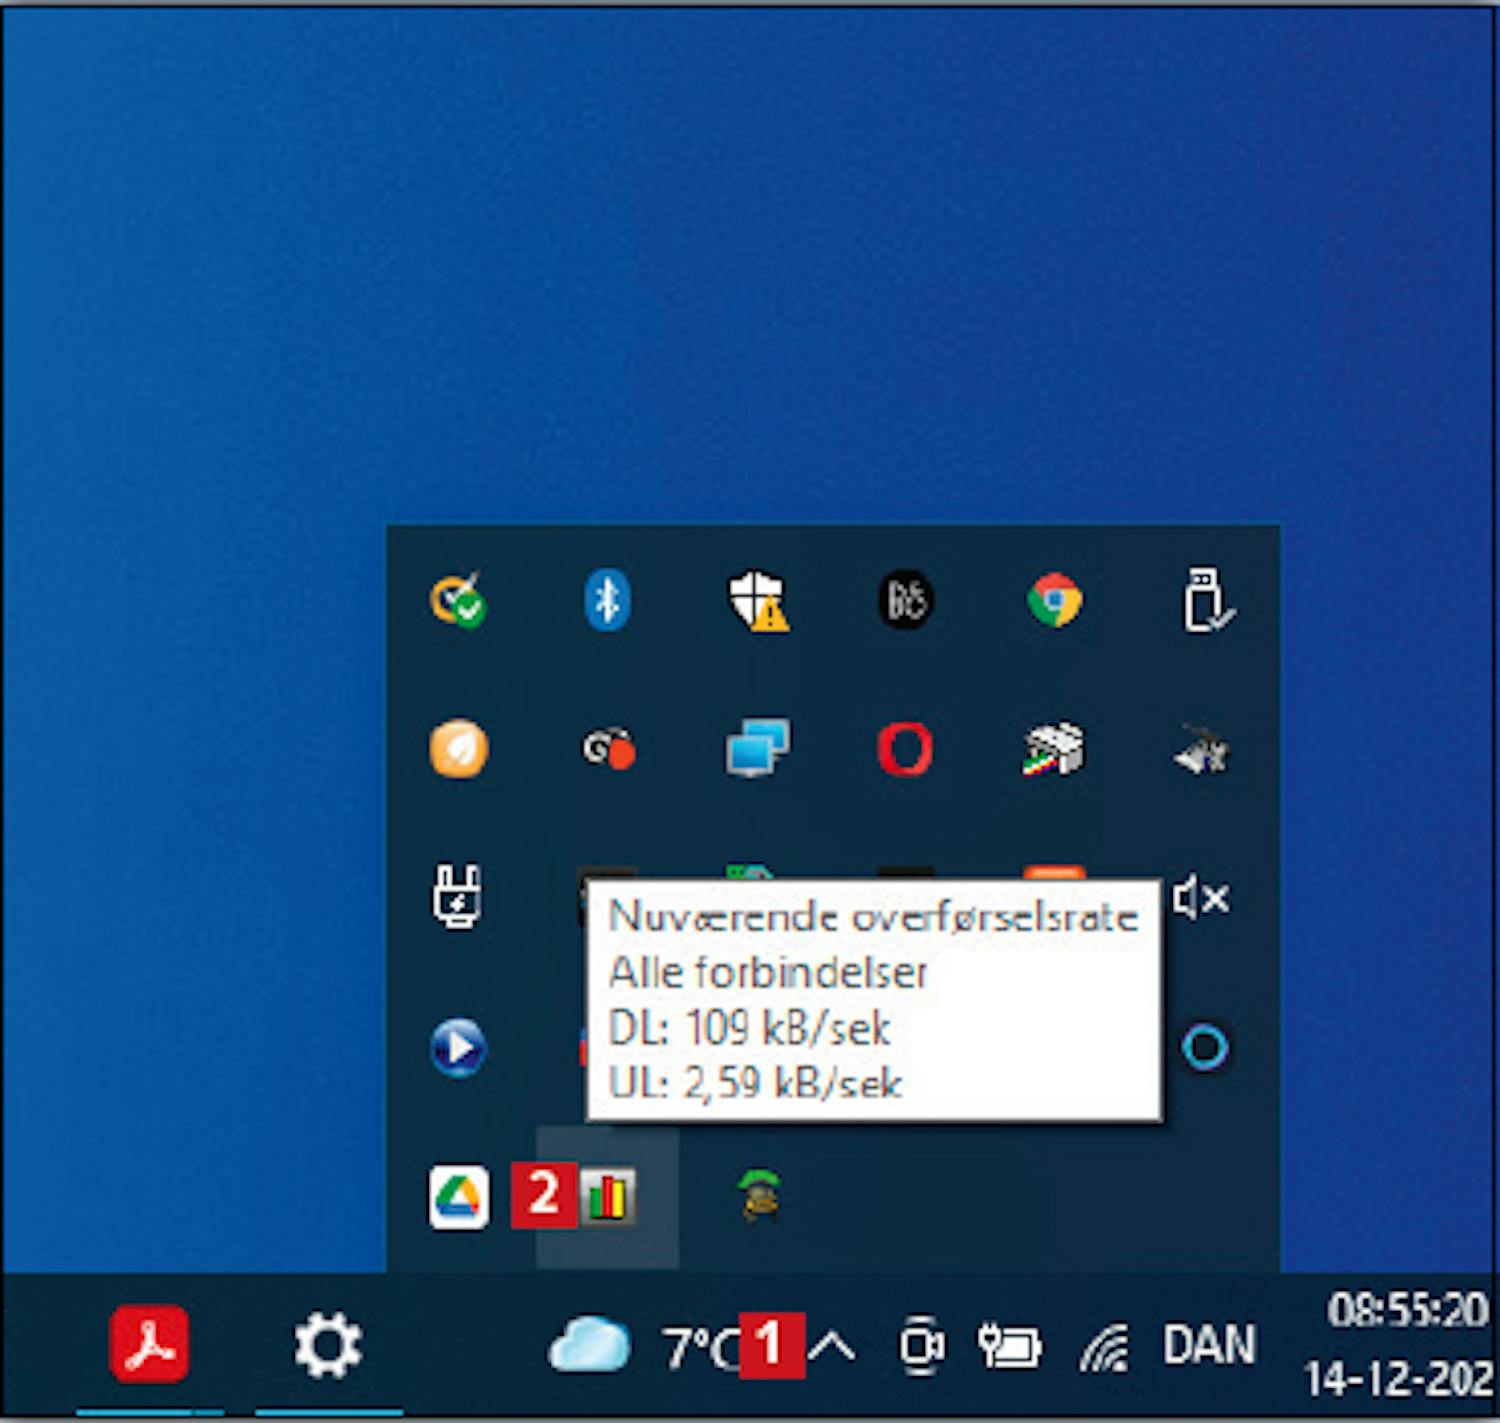Open Settings gear on the taskbar
1500x1423 pixels.
point(328,1346)
